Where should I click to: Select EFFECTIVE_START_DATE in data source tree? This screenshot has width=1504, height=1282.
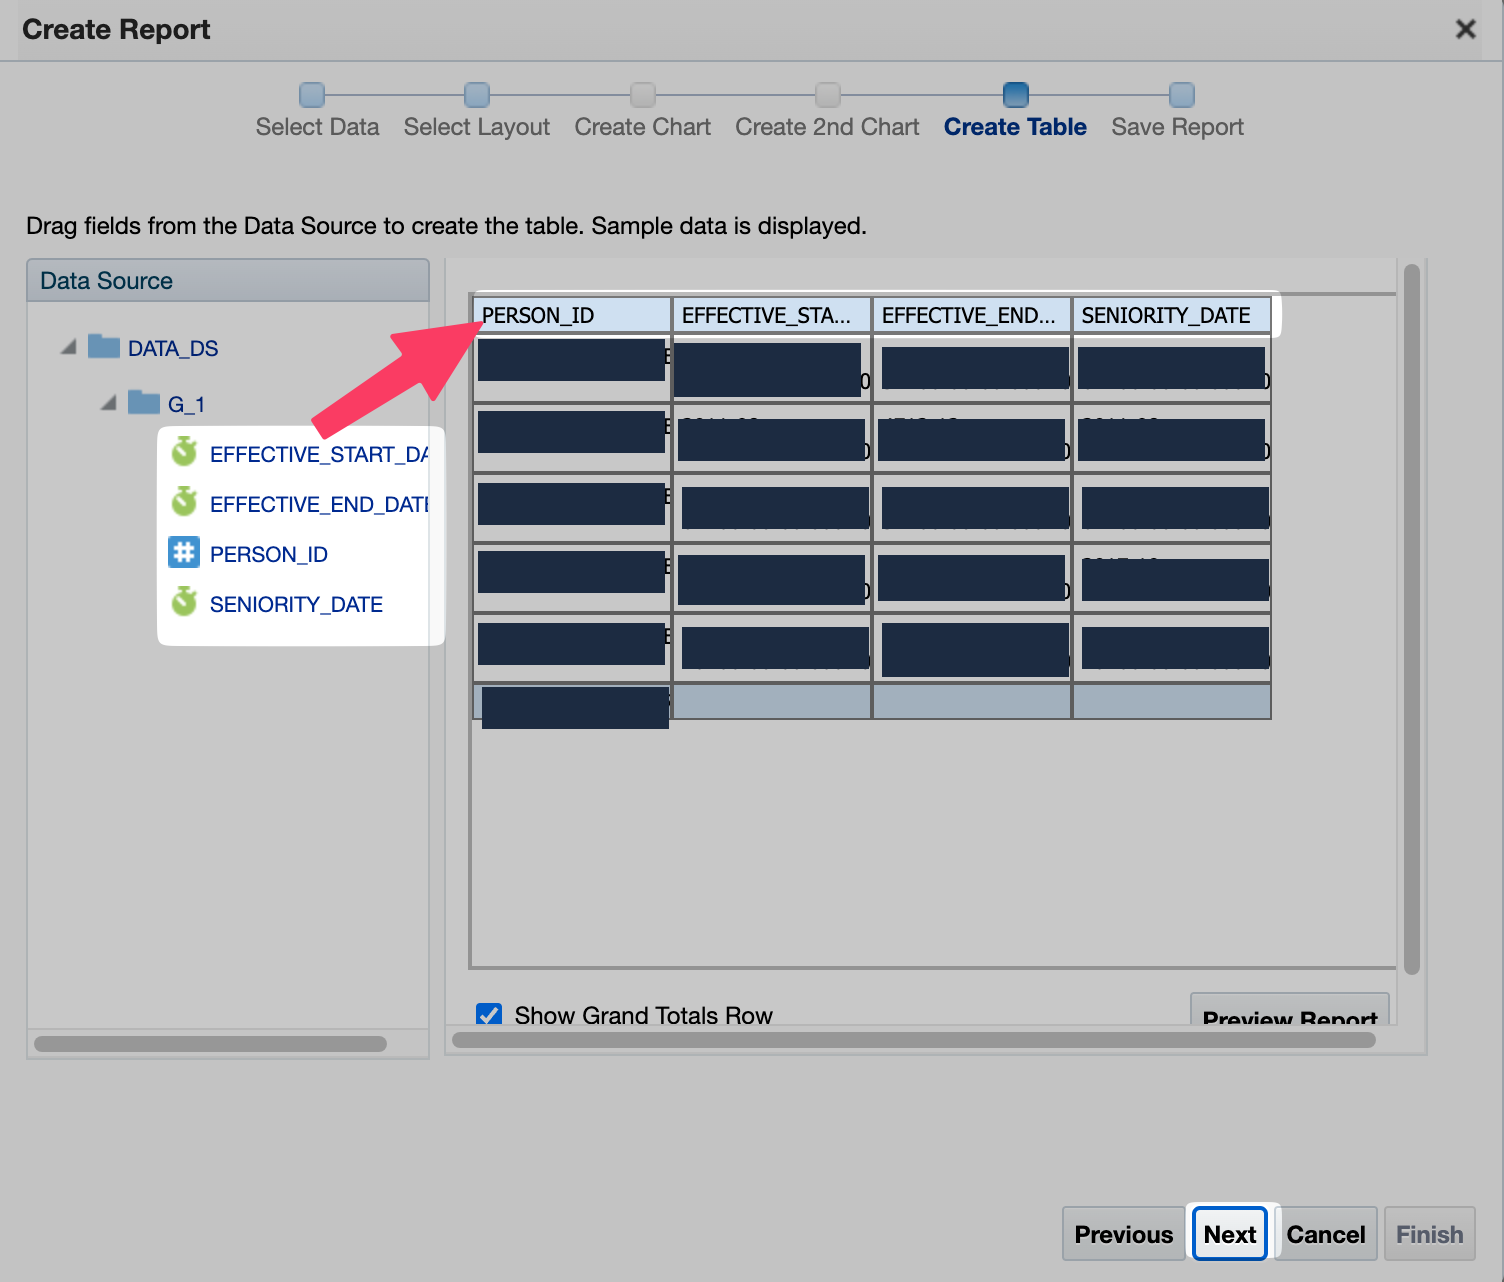319,454
